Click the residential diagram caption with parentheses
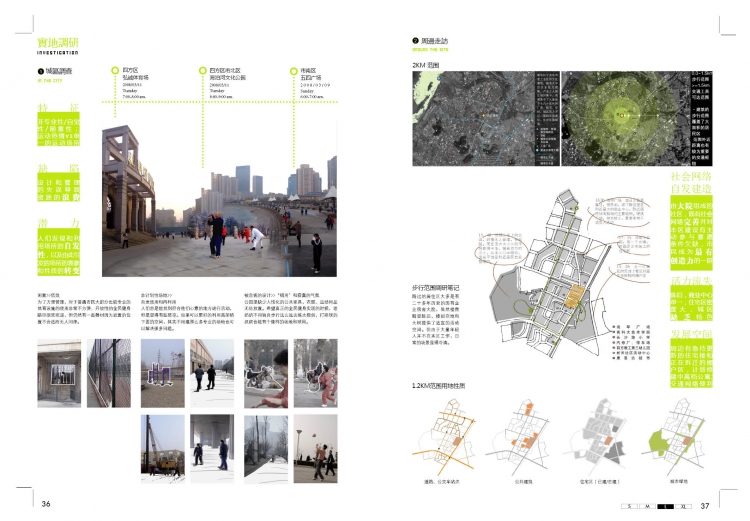The image size is (750, 521). (x=599, y=482)
